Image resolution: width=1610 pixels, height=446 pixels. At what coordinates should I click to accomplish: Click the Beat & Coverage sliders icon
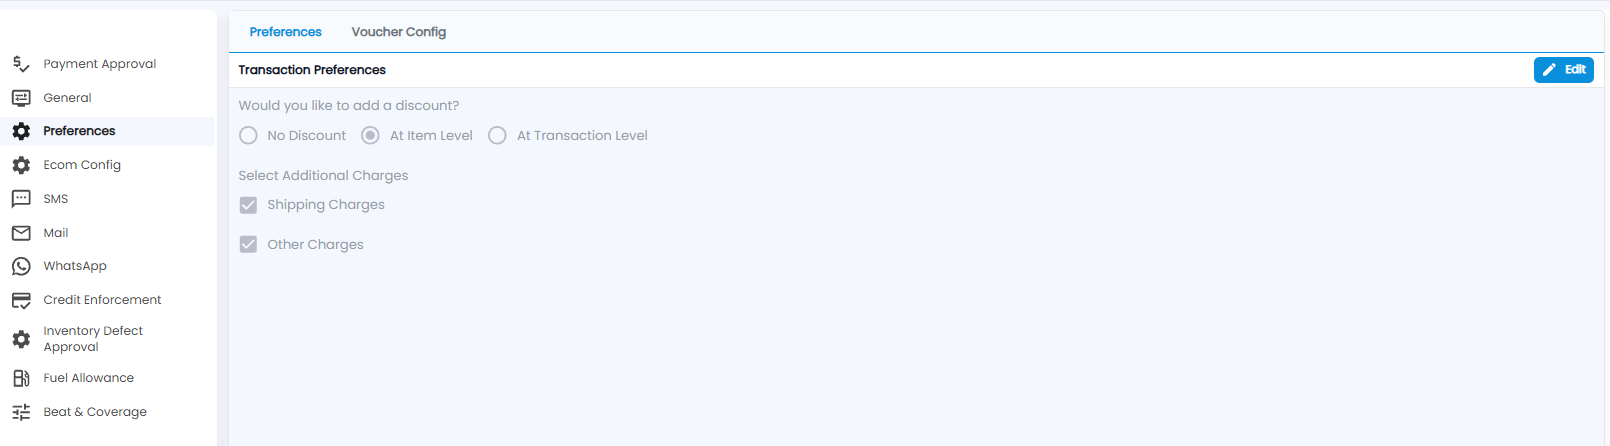21,412
